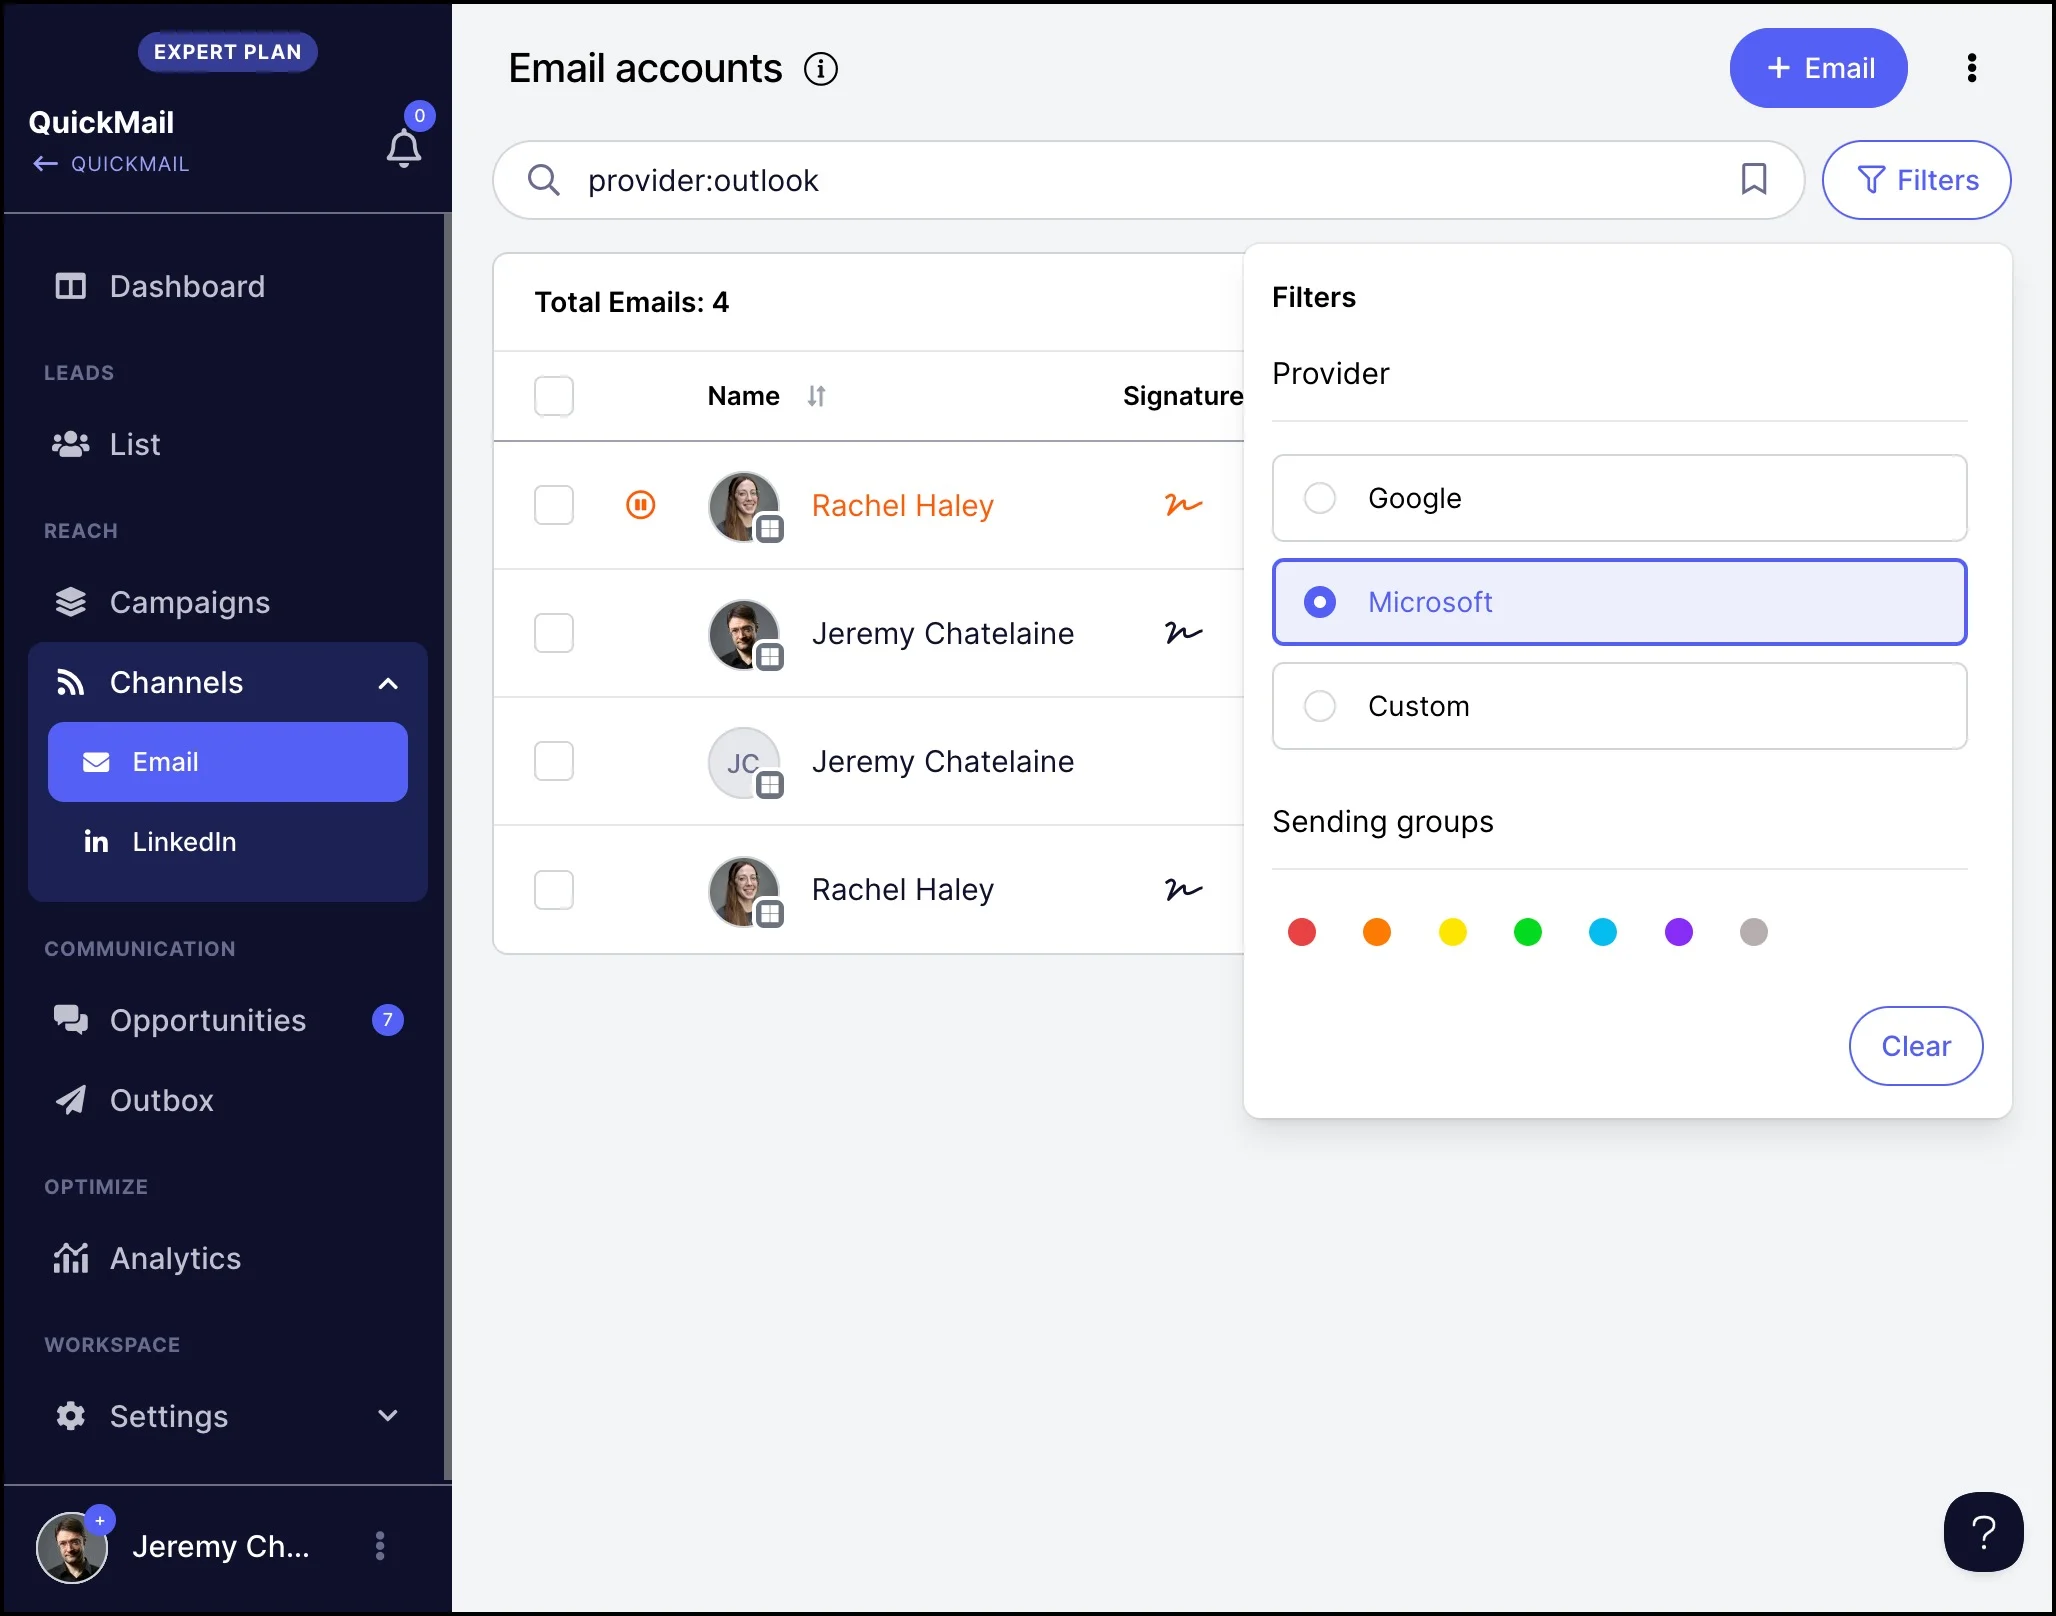The width and height of the screenshot is (2056, 1616).
Task: Click the Clear filters button
Action: (x=1916, y=1046)
